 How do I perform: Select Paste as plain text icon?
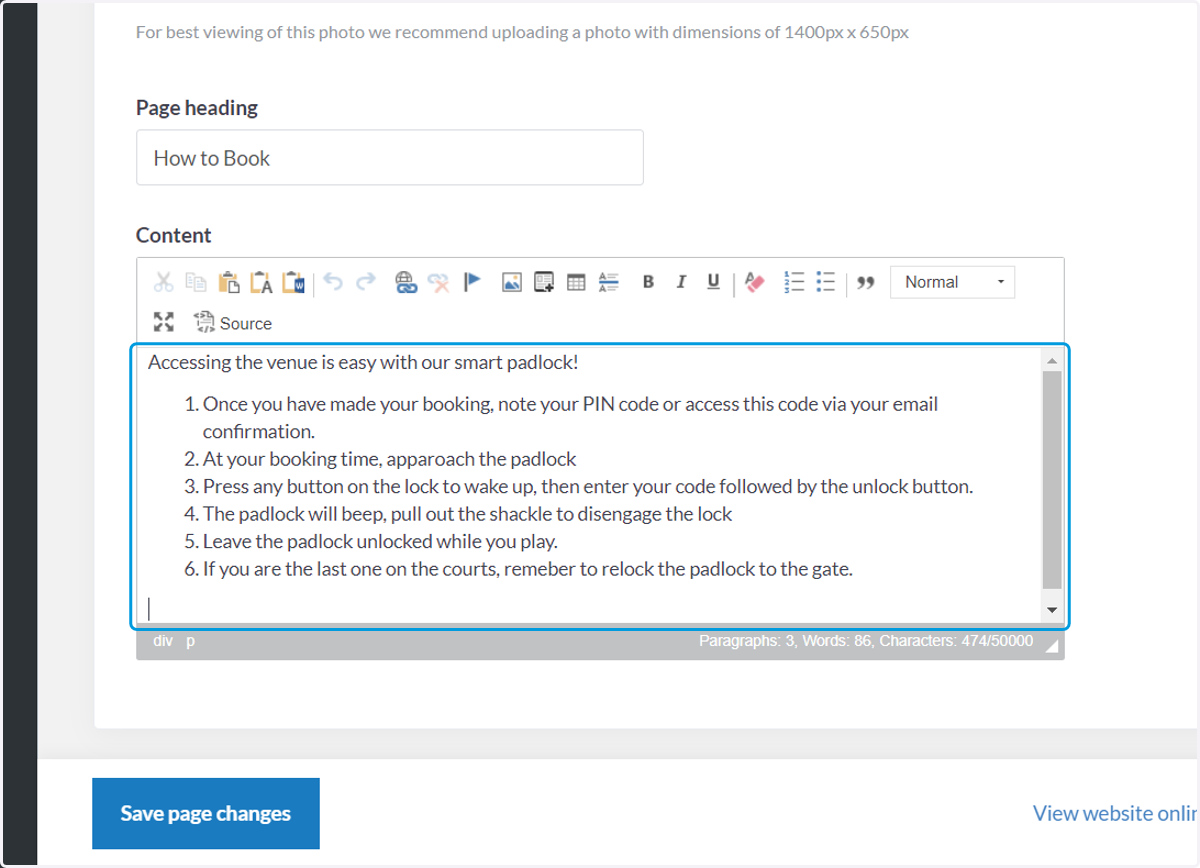coord(261,282)
